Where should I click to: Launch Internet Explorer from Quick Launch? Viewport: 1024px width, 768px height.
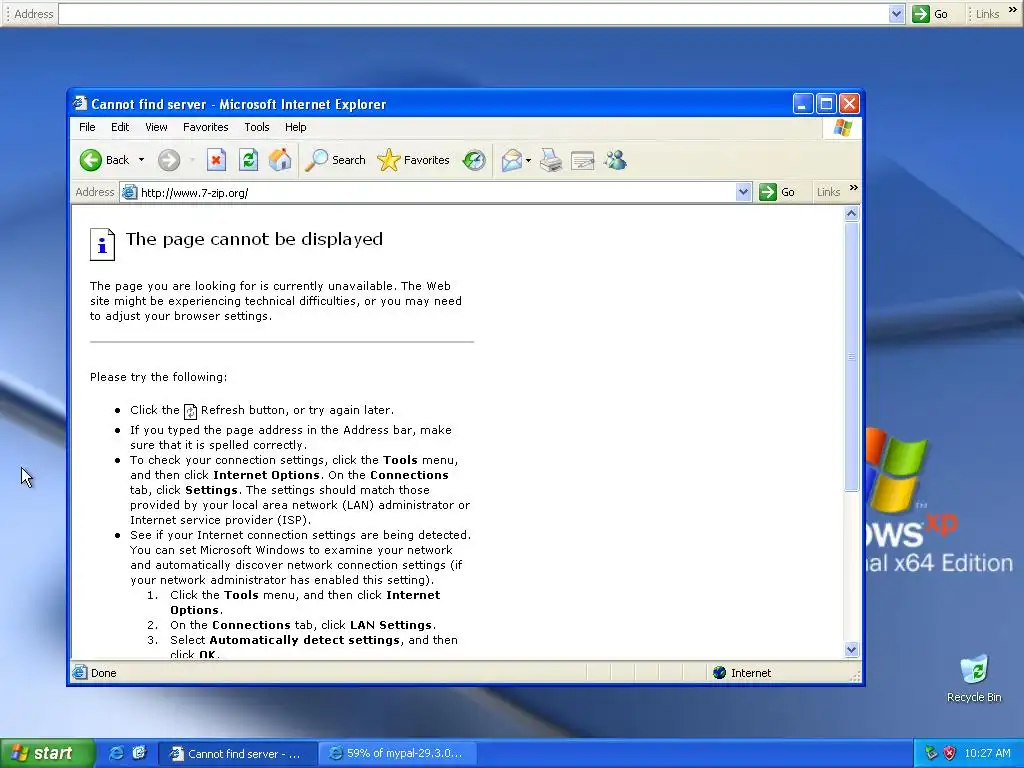[x=116, y=753]
